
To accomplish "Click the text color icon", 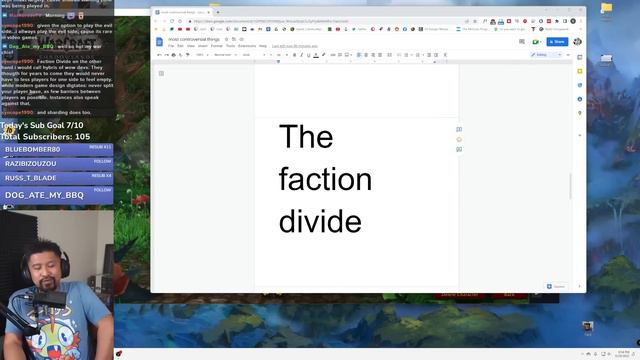I will 316,55.
